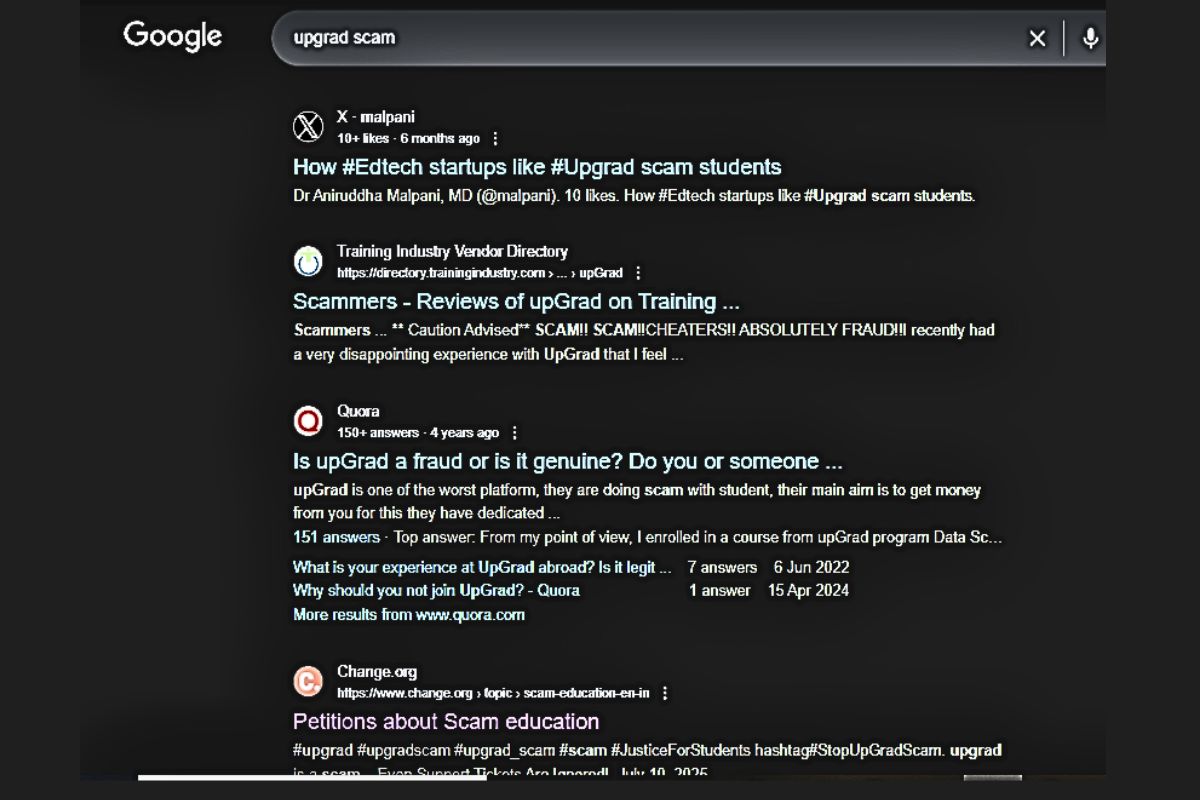Open the three-dot menu on the Change.org result
This screenshot has height=800, width=1200.
(x=665, y=692)
